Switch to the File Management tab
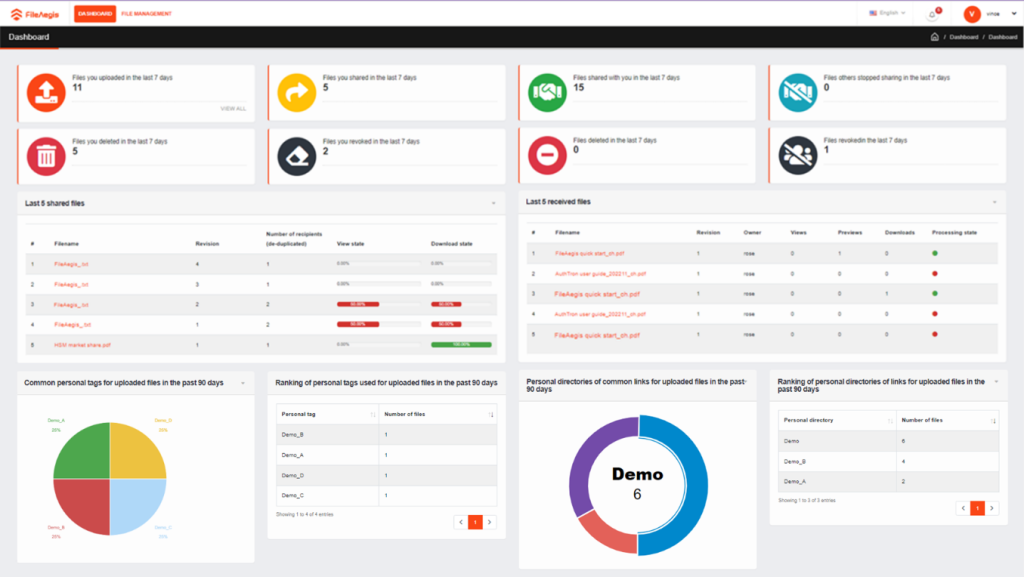Viewport: 1024px width, 577px height. click(x=146, y=14)
